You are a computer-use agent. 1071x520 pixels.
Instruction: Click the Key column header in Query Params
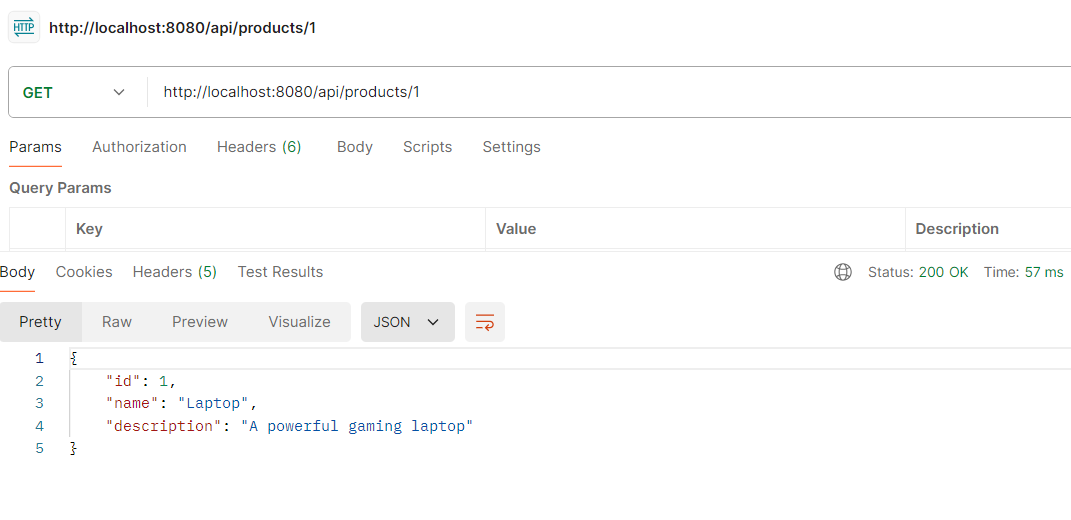click(x=89, y=229)
